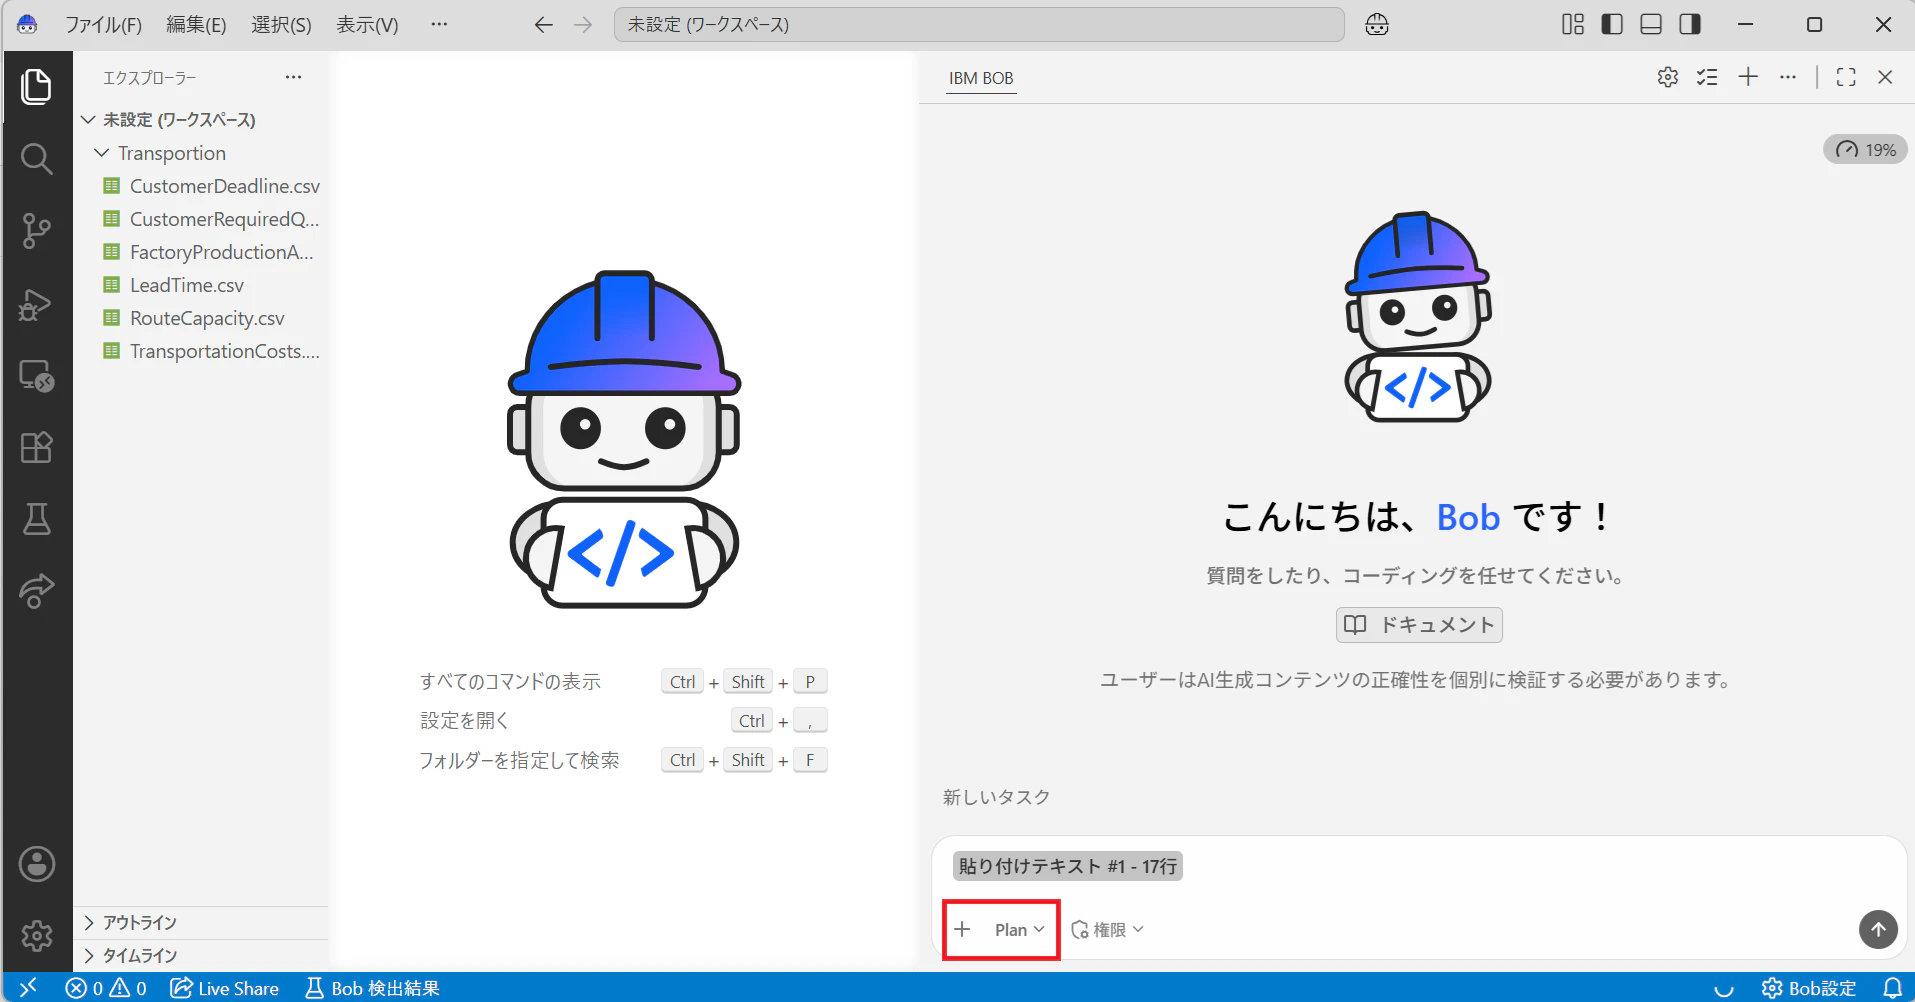1915x1002 pixels.
Task: Expand the タイムライン section
Action: point(201,955)
